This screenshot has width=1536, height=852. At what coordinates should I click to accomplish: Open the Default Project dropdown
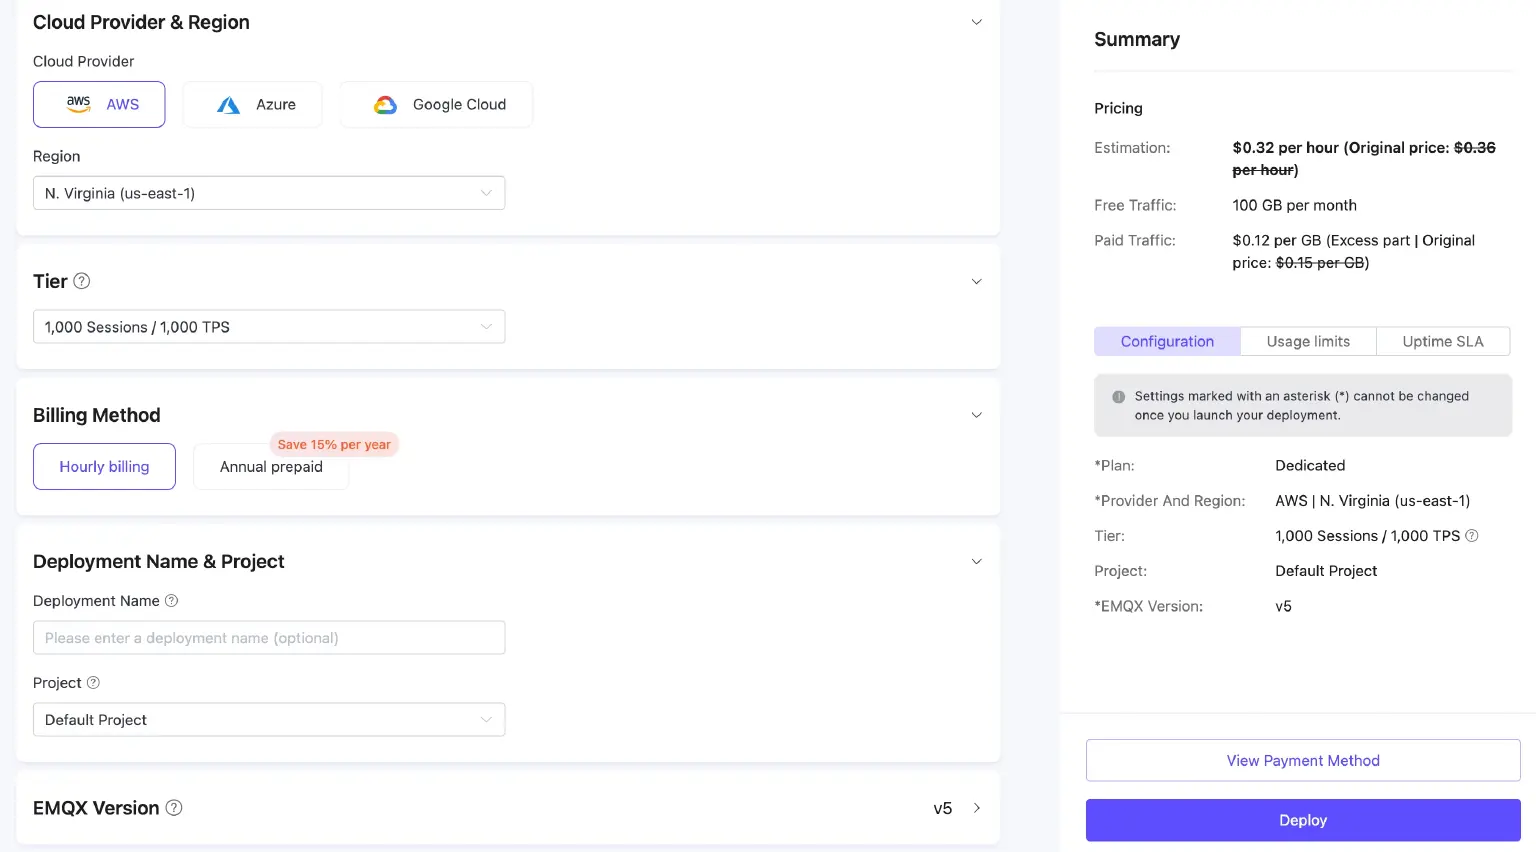(x=268, y=720)
